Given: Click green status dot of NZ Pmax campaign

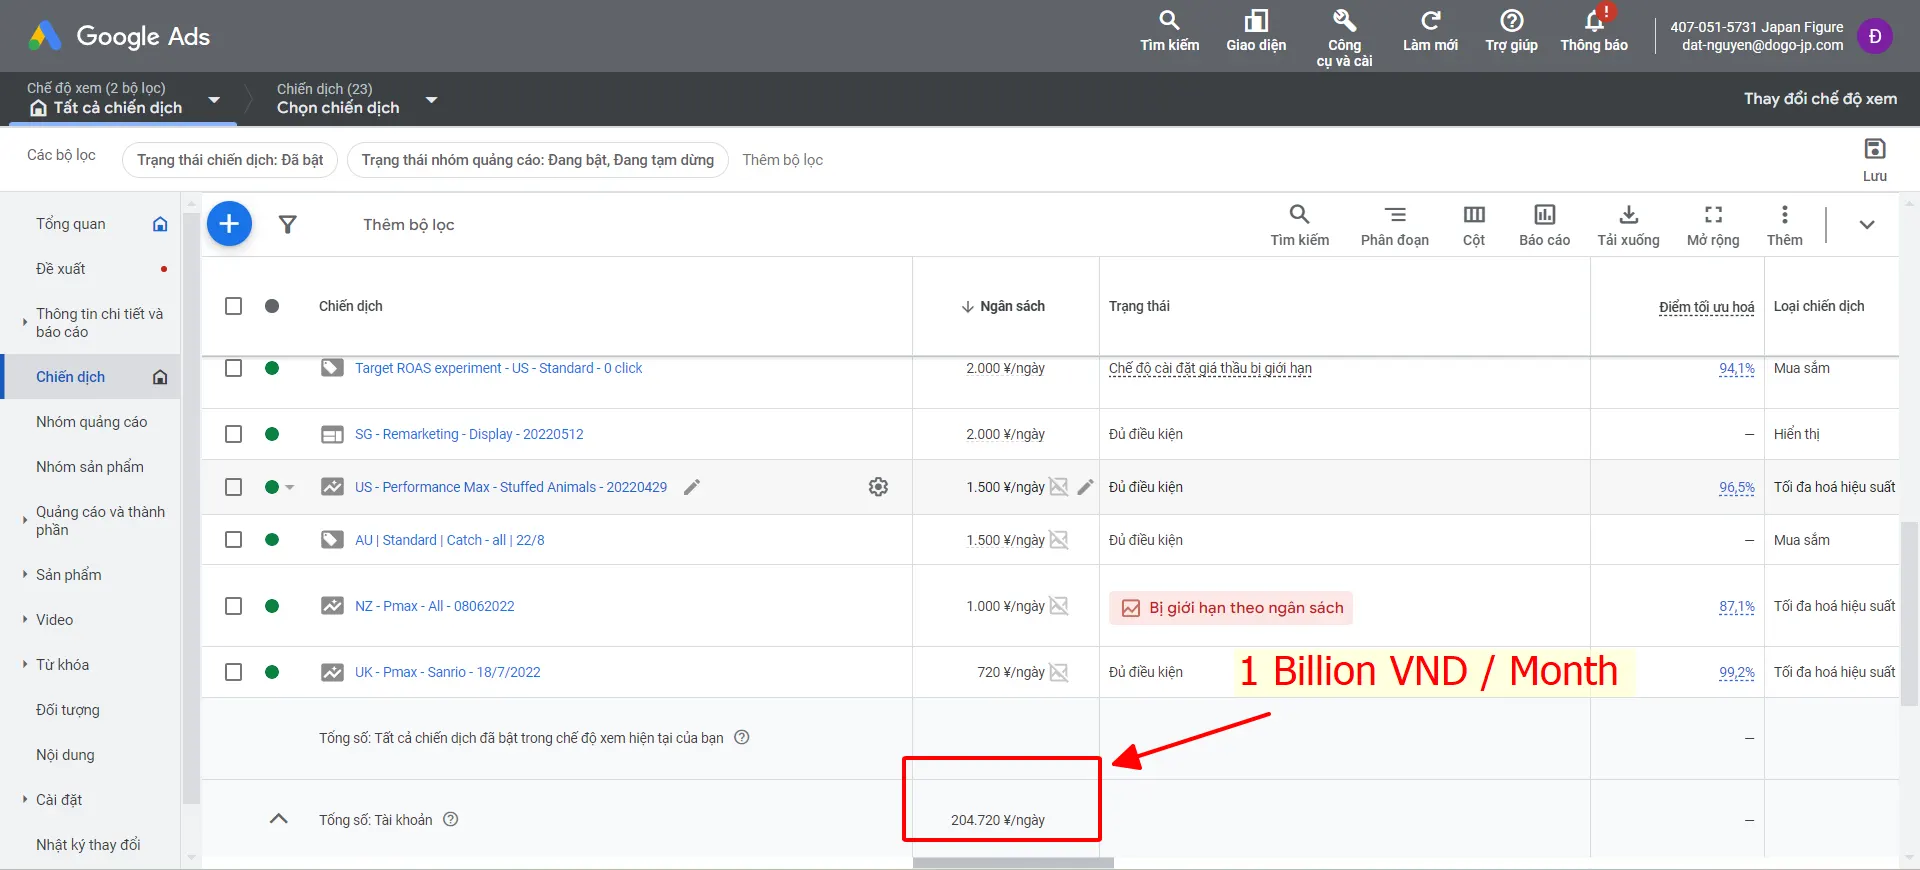Looking at the screenshot, I should pos(272,606).
